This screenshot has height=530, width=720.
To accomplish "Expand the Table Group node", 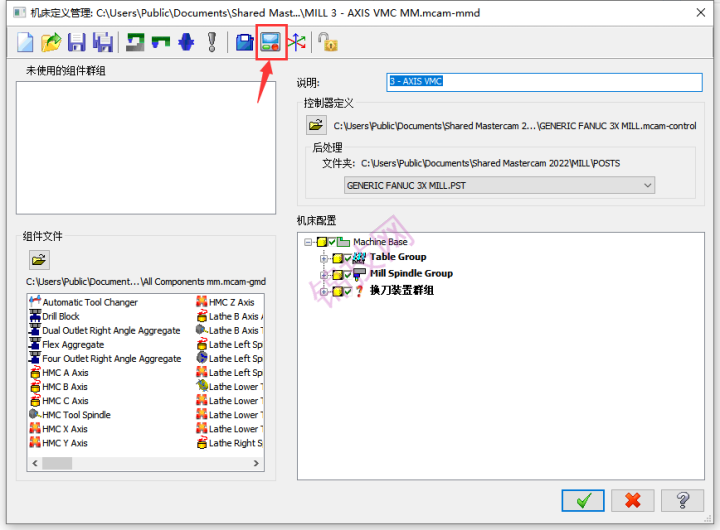I will pyautogui.click(x=324, y=259).
